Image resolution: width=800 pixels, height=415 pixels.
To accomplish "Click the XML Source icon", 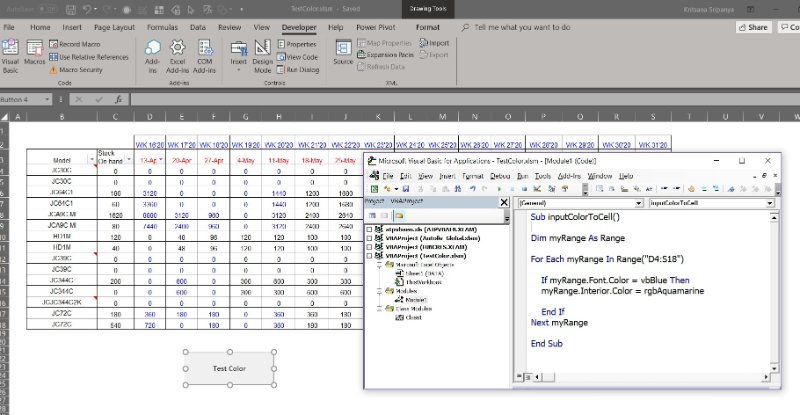I will 343,50.
